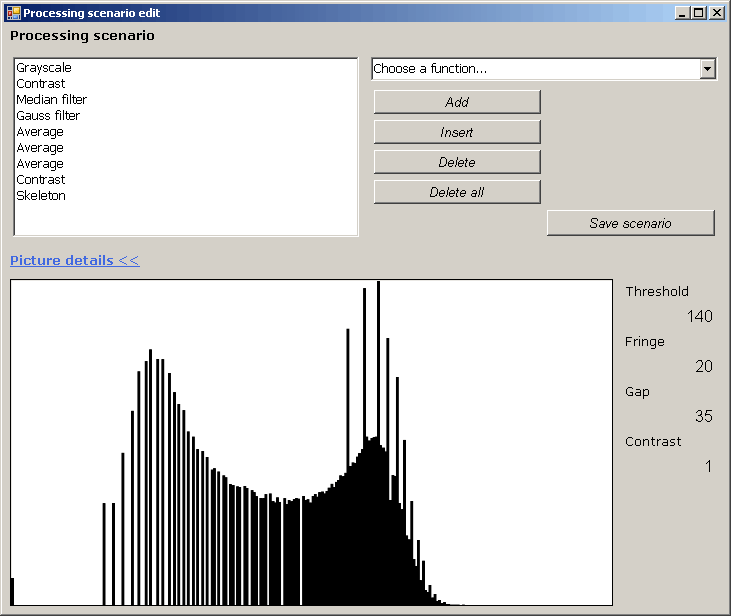Click the Delete all button
The width and height of the screenshot is (731, 616).
click(457, 192)
